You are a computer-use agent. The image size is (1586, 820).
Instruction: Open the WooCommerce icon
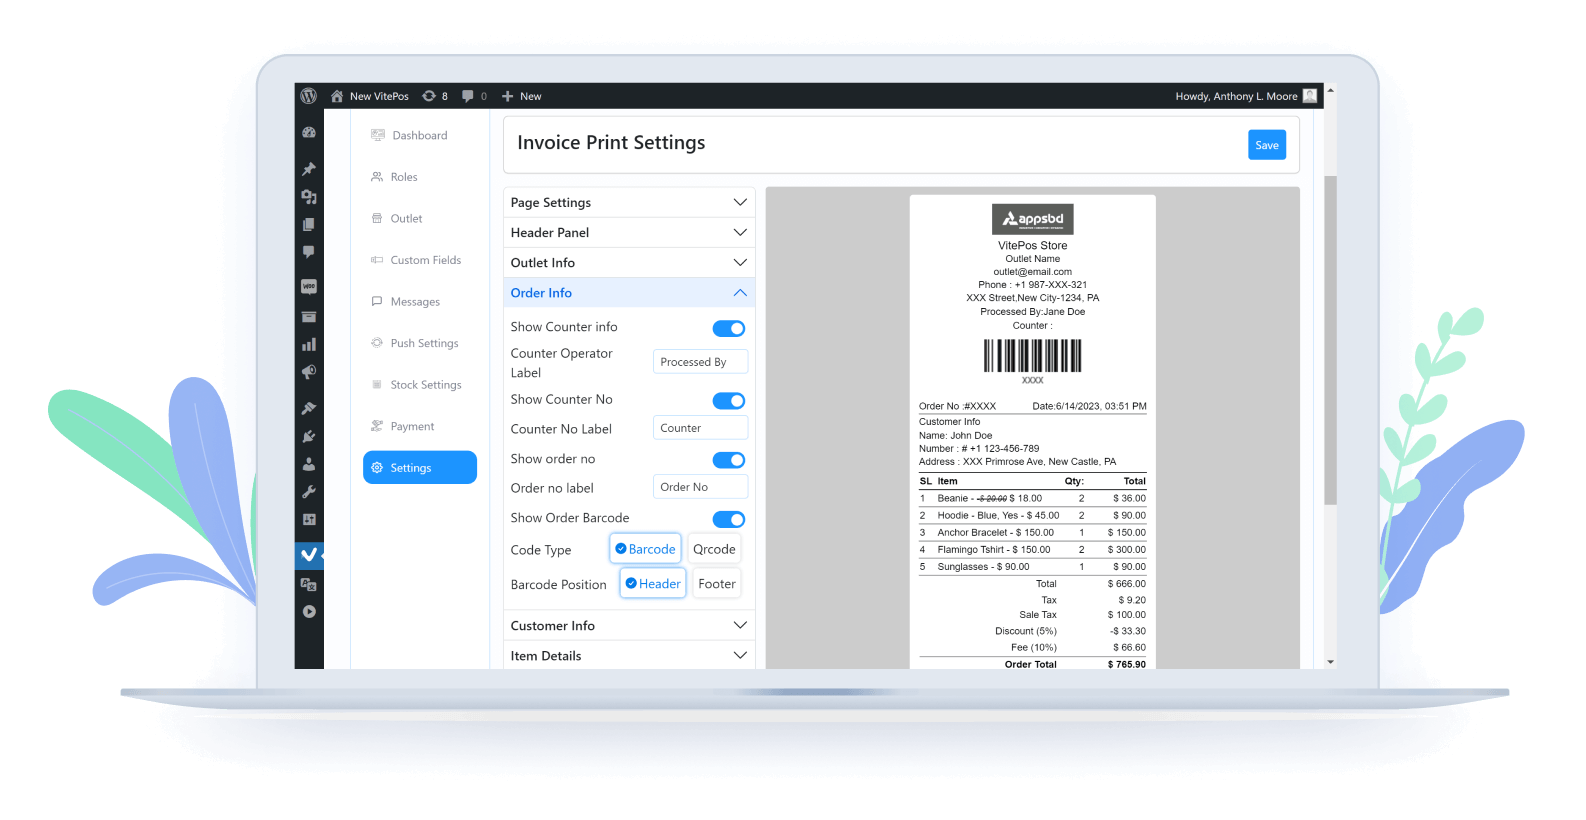click(x=309, y=286)
